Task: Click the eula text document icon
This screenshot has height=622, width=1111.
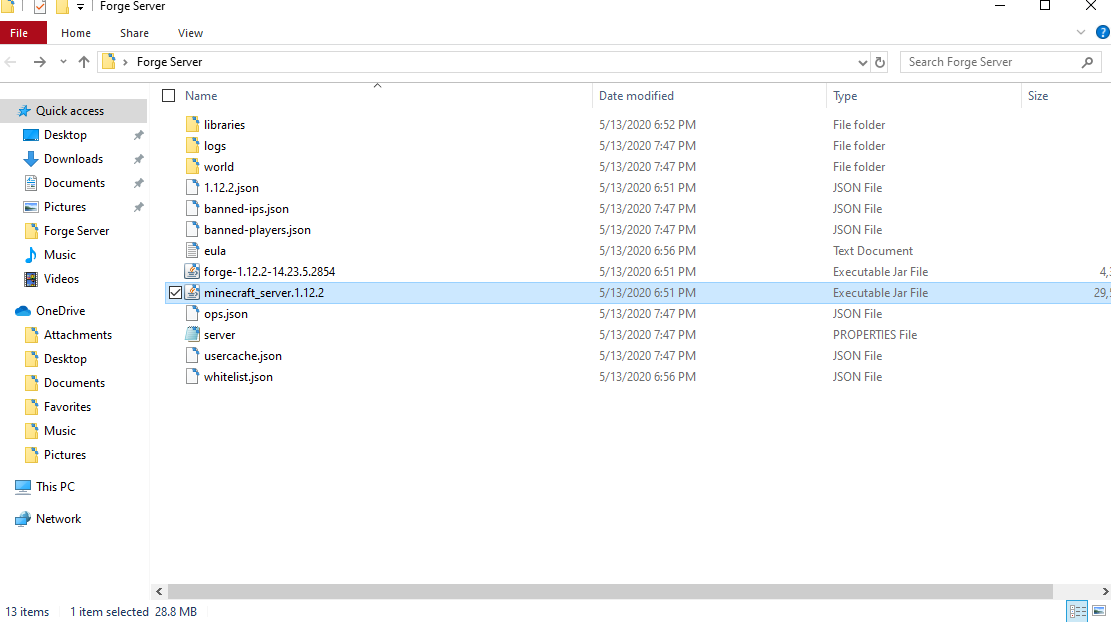Action: 192,251
